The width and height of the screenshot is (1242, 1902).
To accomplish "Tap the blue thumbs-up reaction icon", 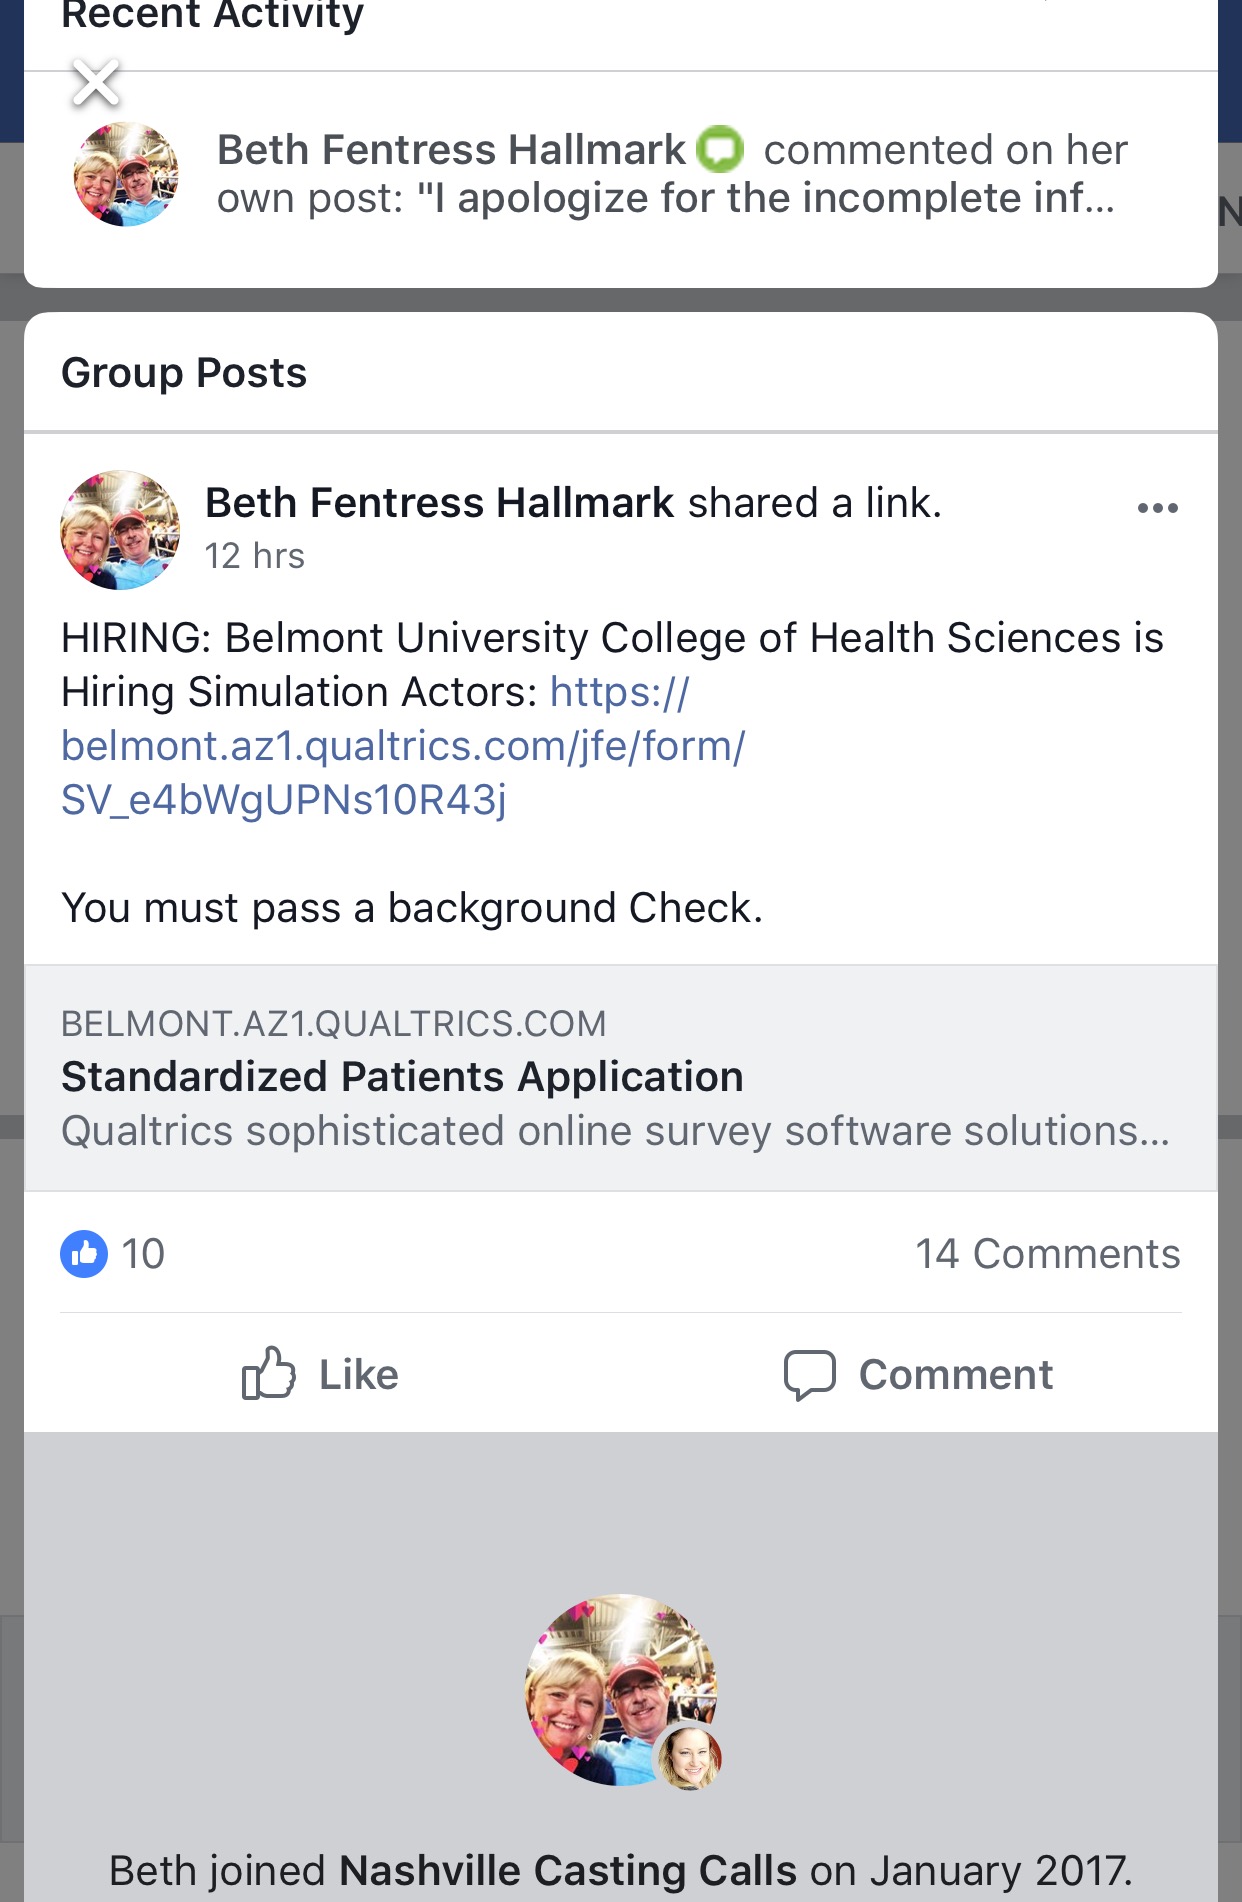I will 84,1253.
